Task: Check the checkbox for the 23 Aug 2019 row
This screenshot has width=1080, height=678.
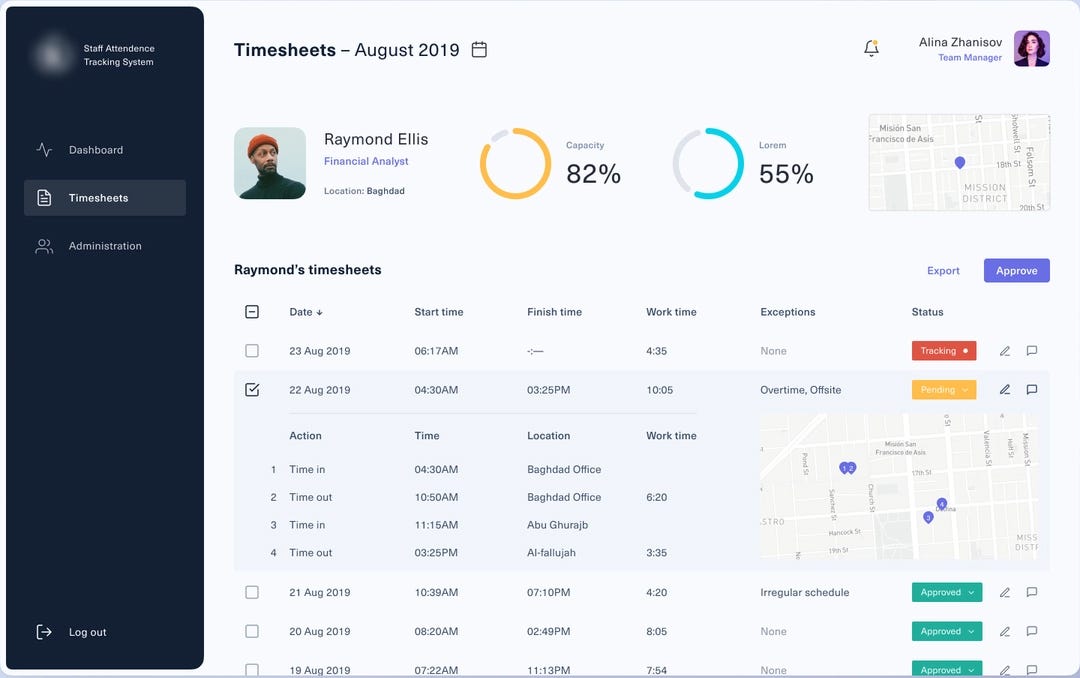Action: (252, 351)
